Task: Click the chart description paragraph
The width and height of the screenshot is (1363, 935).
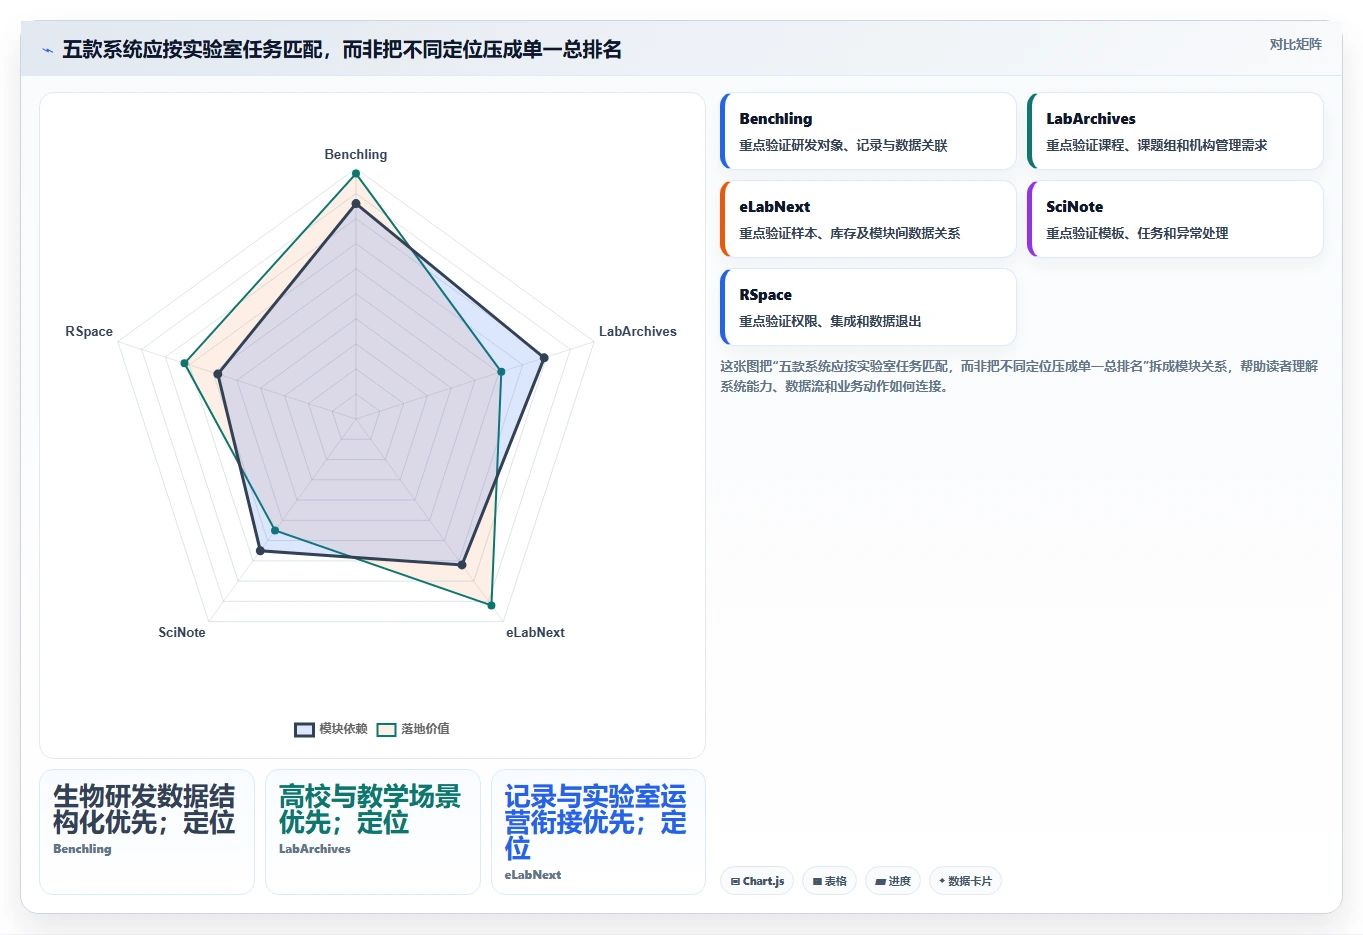Action: coord(1020,376)
